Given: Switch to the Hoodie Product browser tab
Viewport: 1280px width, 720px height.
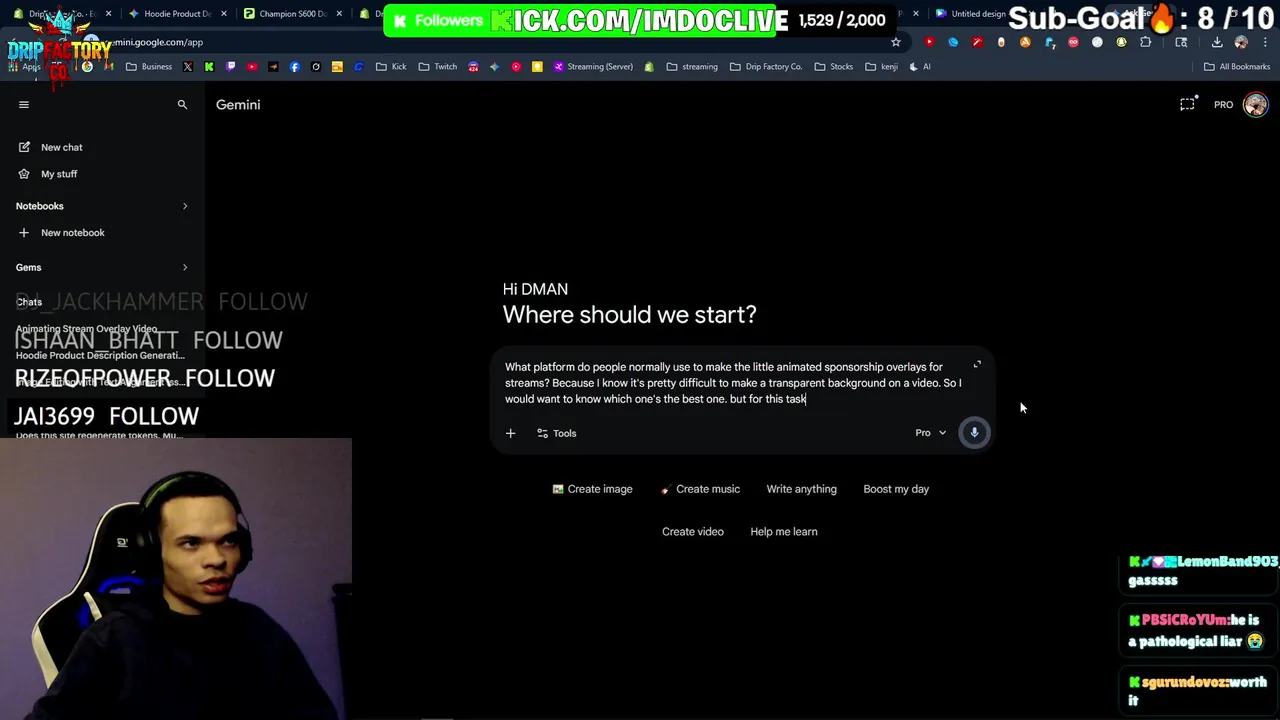Looking at the screenshot, I should 178,14.
